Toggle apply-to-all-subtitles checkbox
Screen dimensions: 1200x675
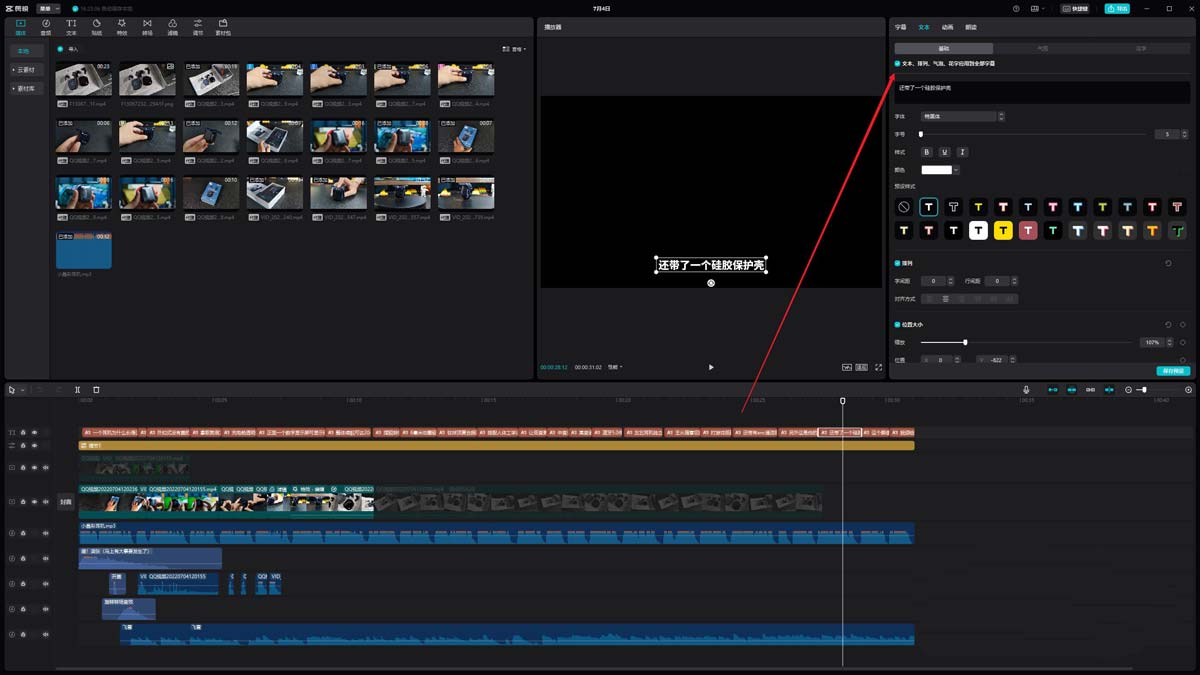897,63
